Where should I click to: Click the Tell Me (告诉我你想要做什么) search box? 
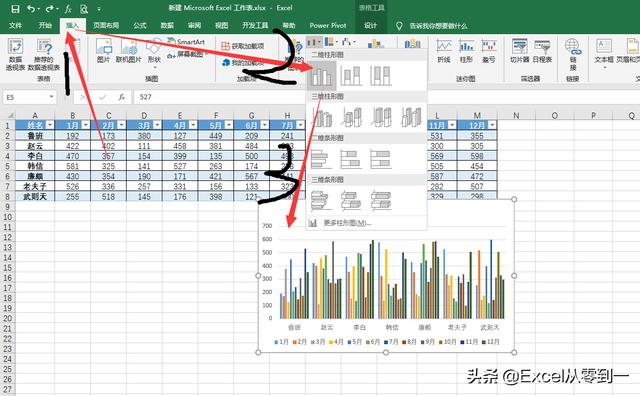point(438,26)
